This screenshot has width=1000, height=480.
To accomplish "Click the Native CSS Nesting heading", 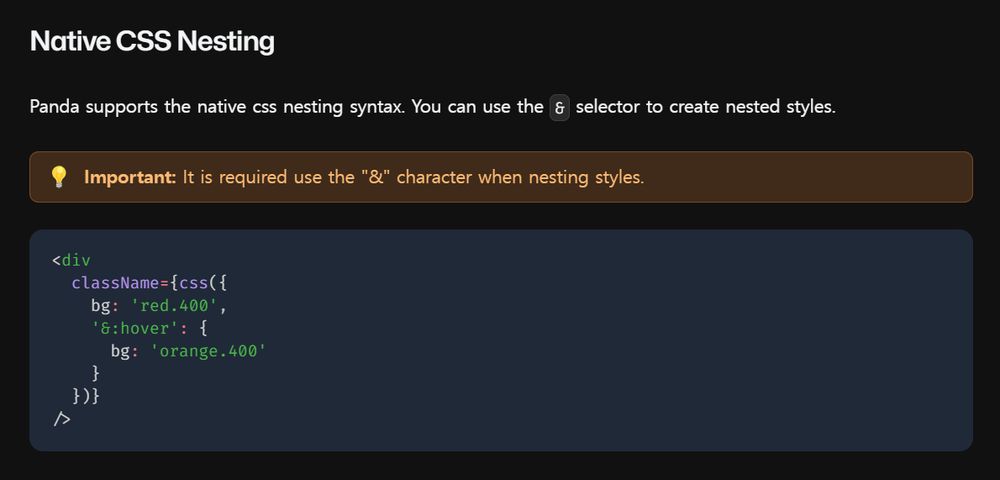I will (152, 42).
